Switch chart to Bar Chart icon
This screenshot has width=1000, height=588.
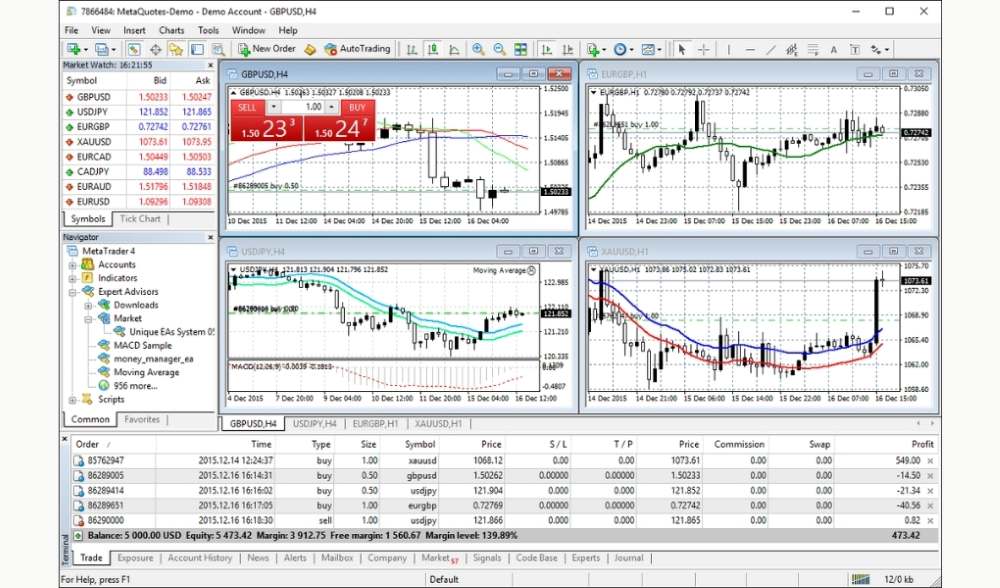tap(412, 49)
